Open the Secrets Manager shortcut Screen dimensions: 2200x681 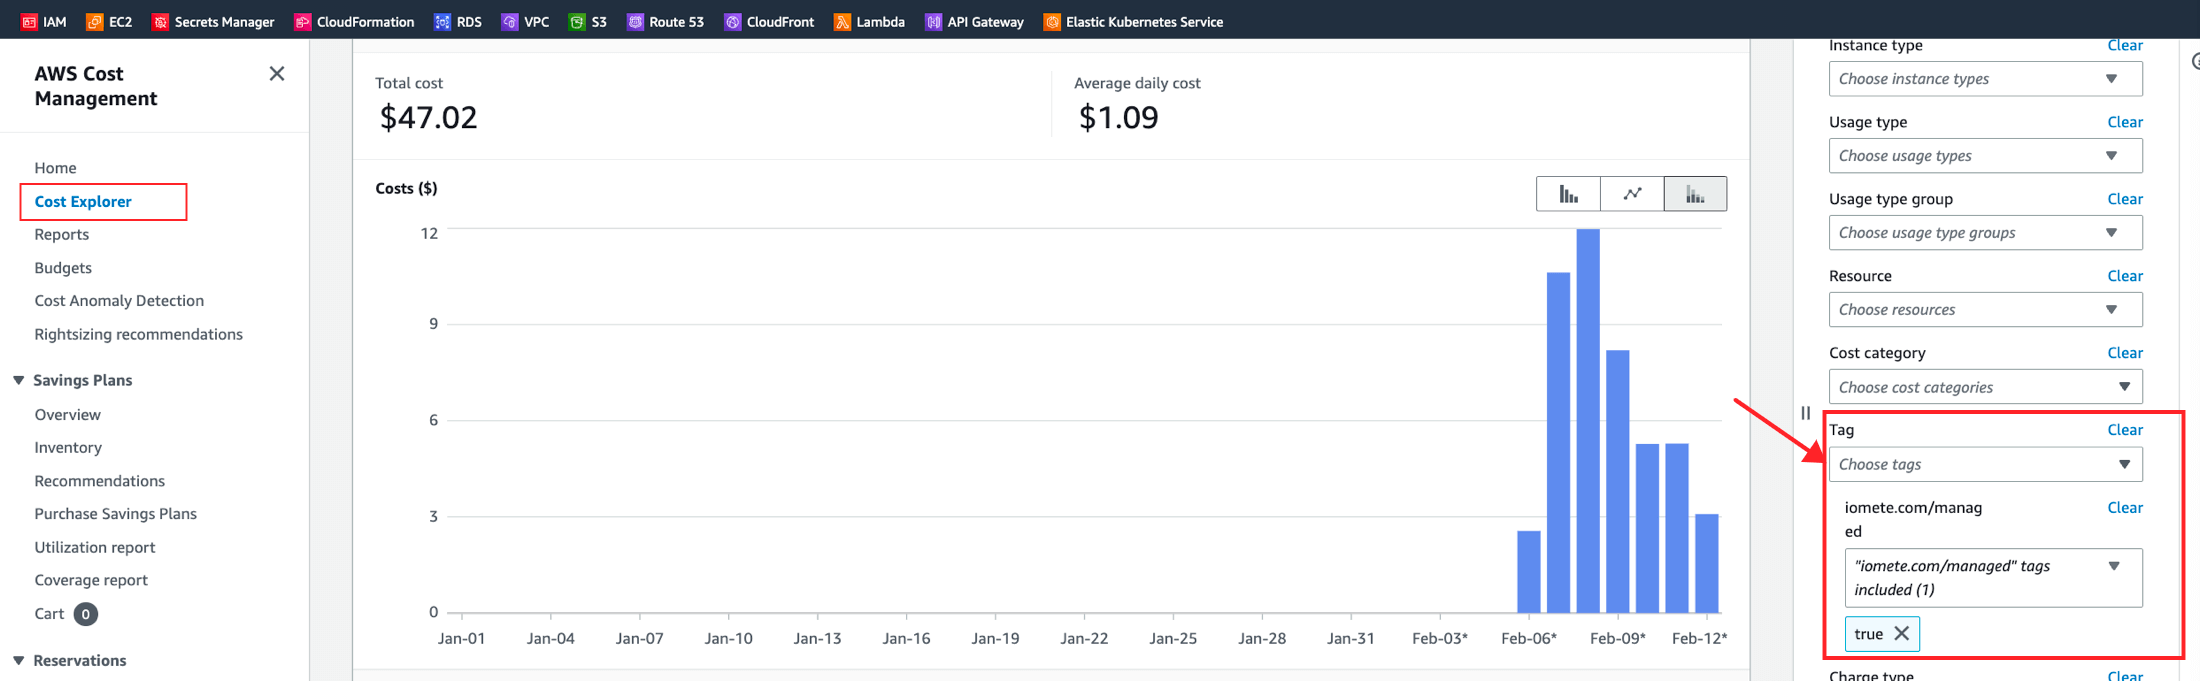tap(213, 21)
